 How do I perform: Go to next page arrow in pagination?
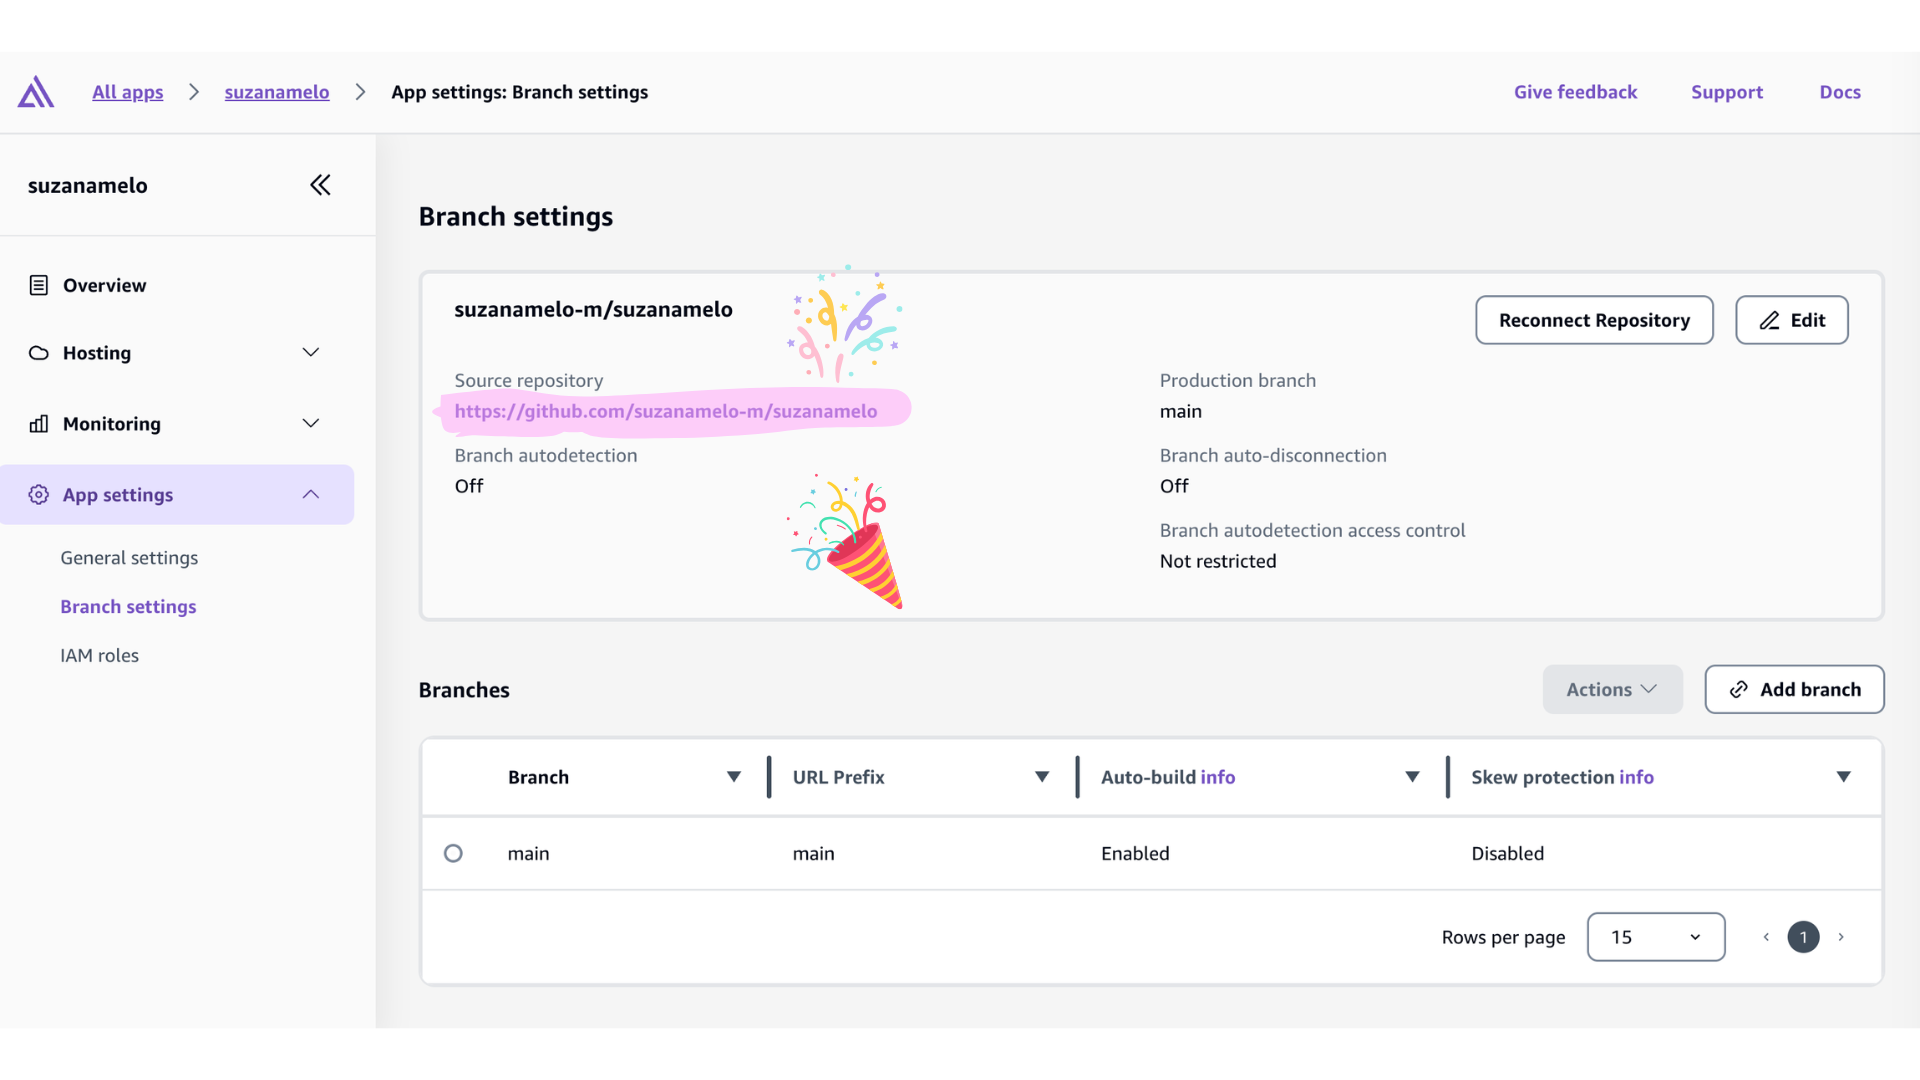pos(1841,938)
